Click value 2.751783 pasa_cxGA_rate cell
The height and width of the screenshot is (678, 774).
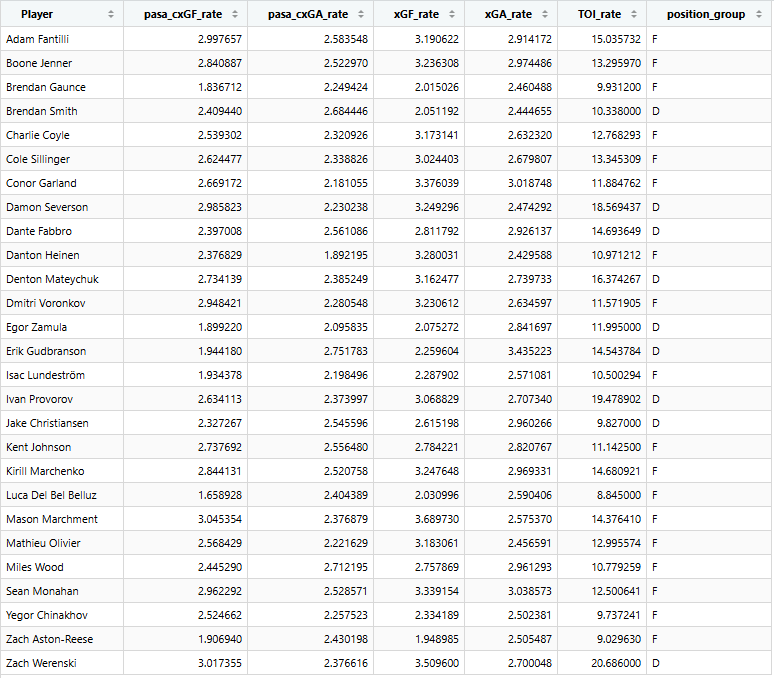(346, 351)
